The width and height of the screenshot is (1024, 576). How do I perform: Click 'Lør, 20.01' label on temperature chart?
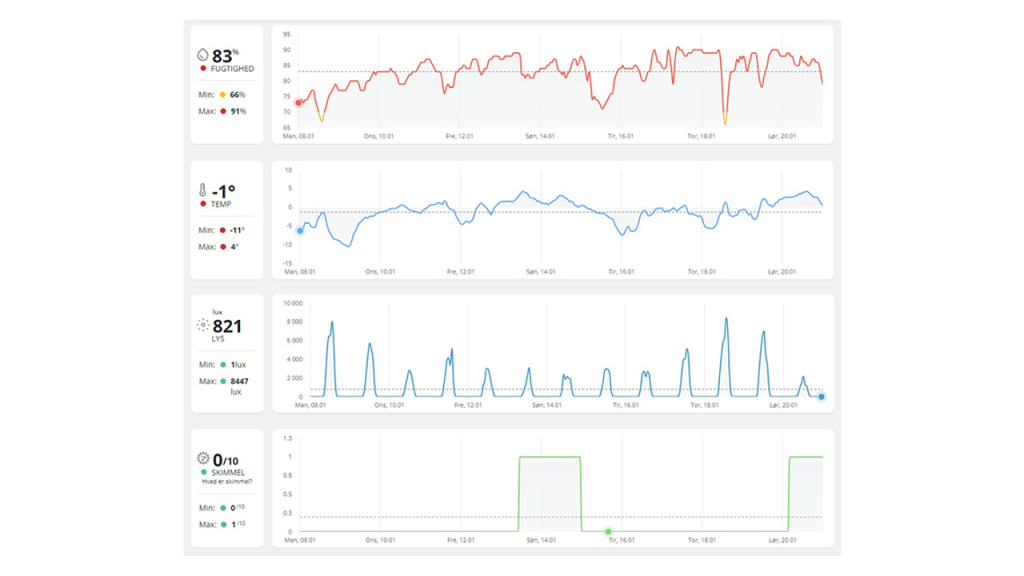(782, 271)
